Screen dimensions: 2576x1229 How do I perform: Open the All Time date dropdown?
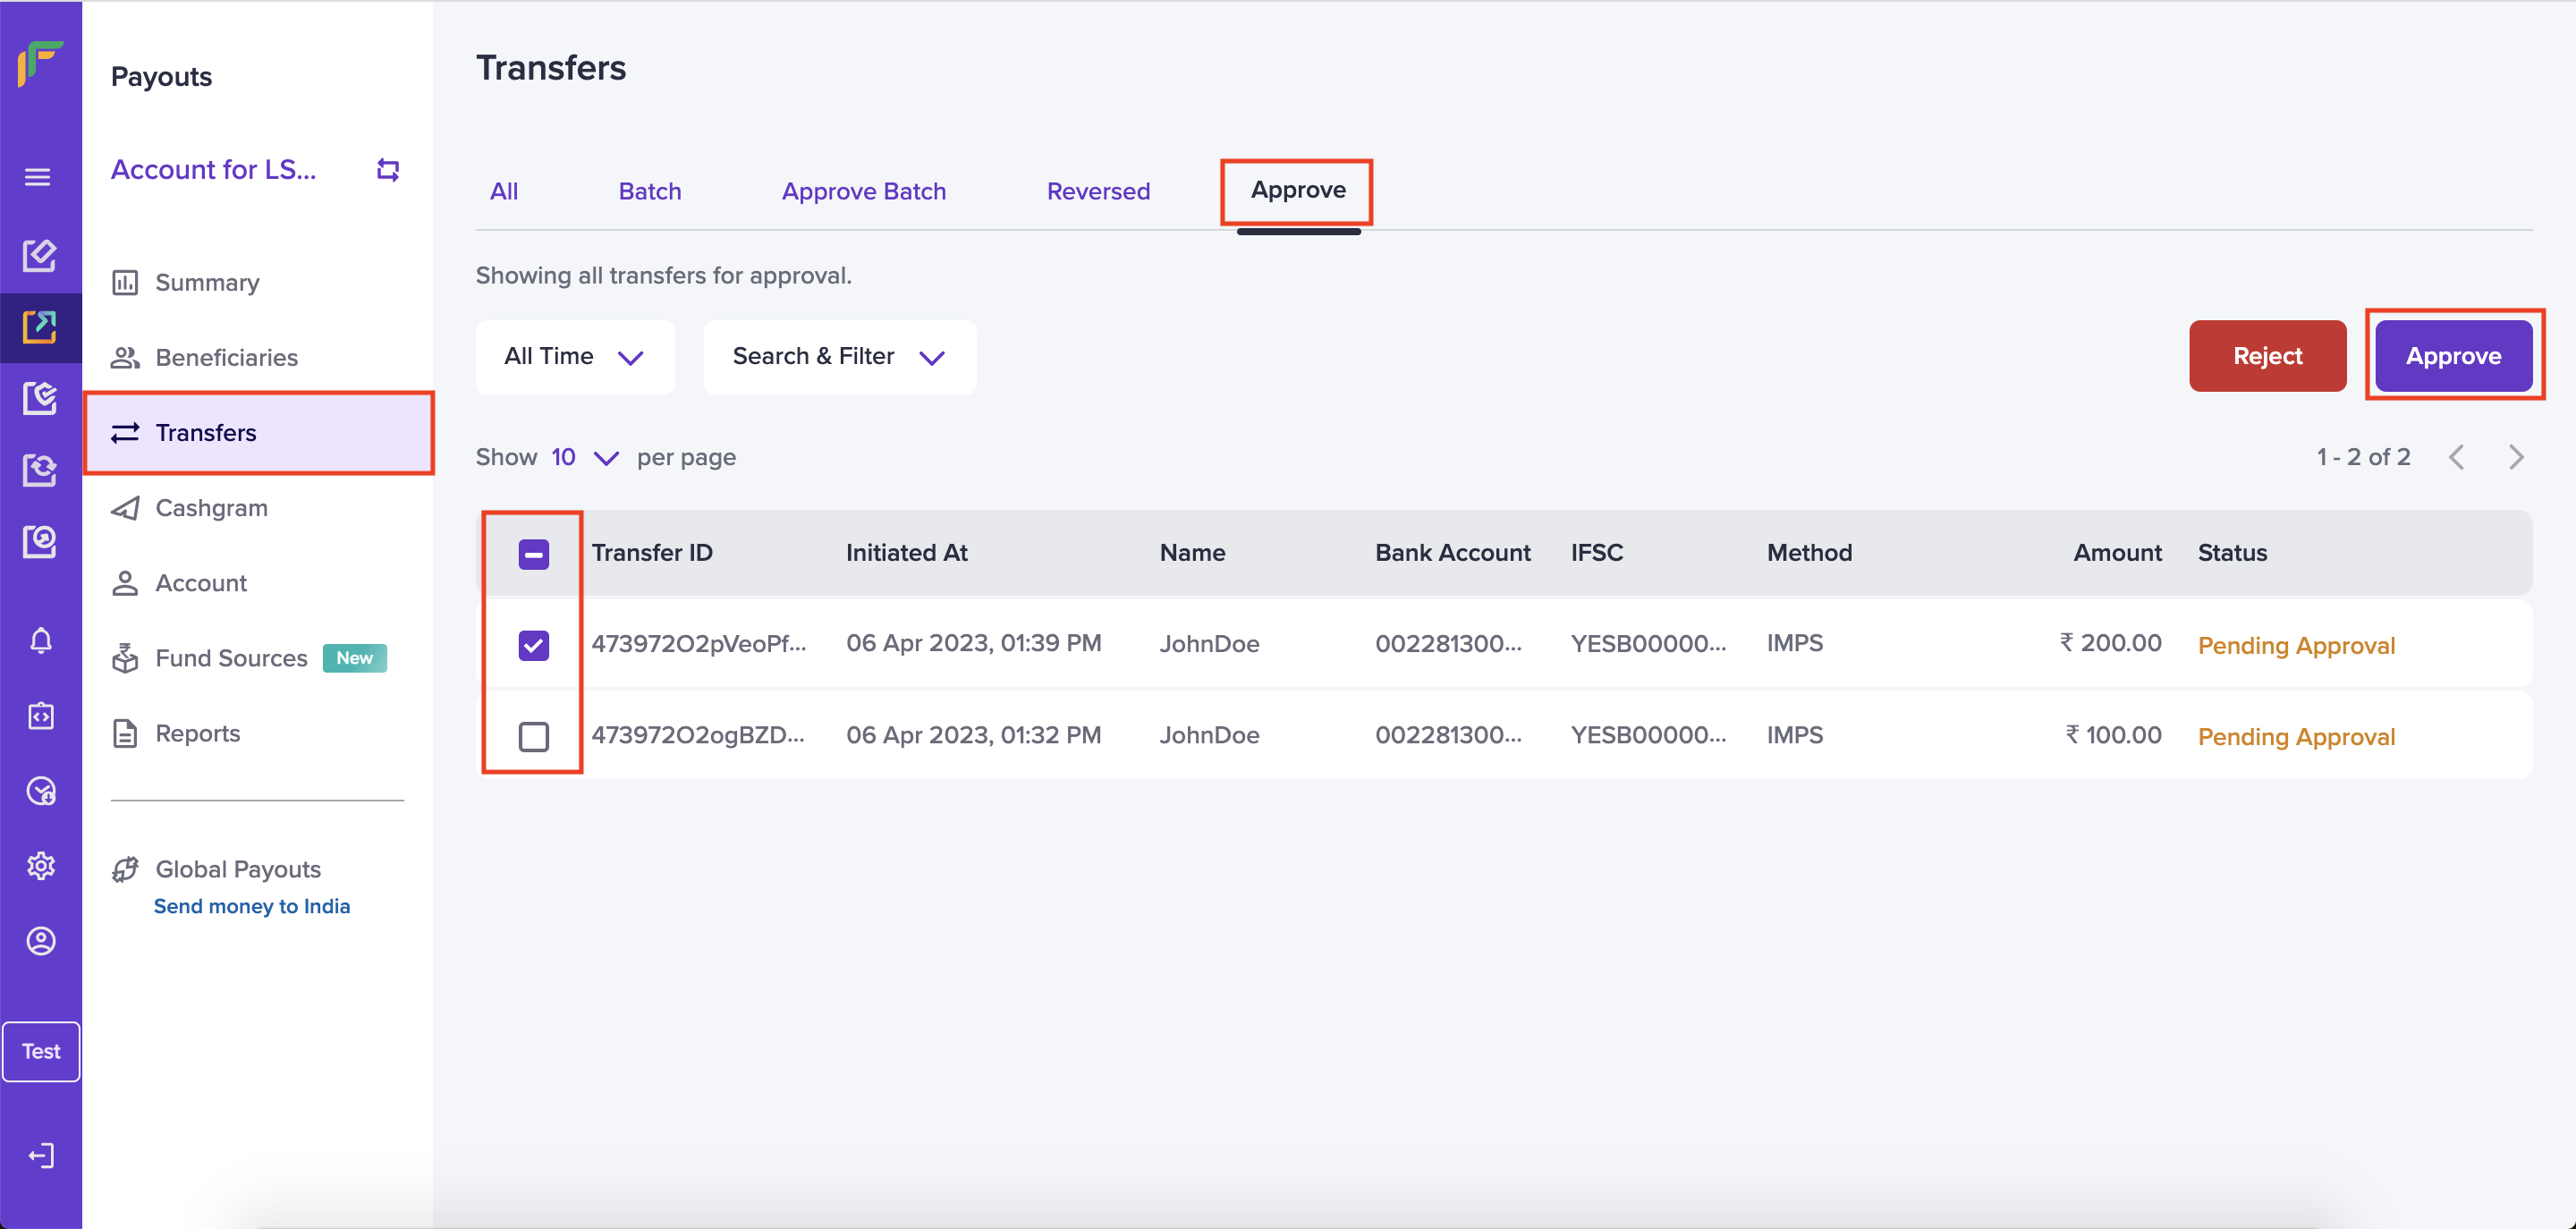tap(575, 357)
